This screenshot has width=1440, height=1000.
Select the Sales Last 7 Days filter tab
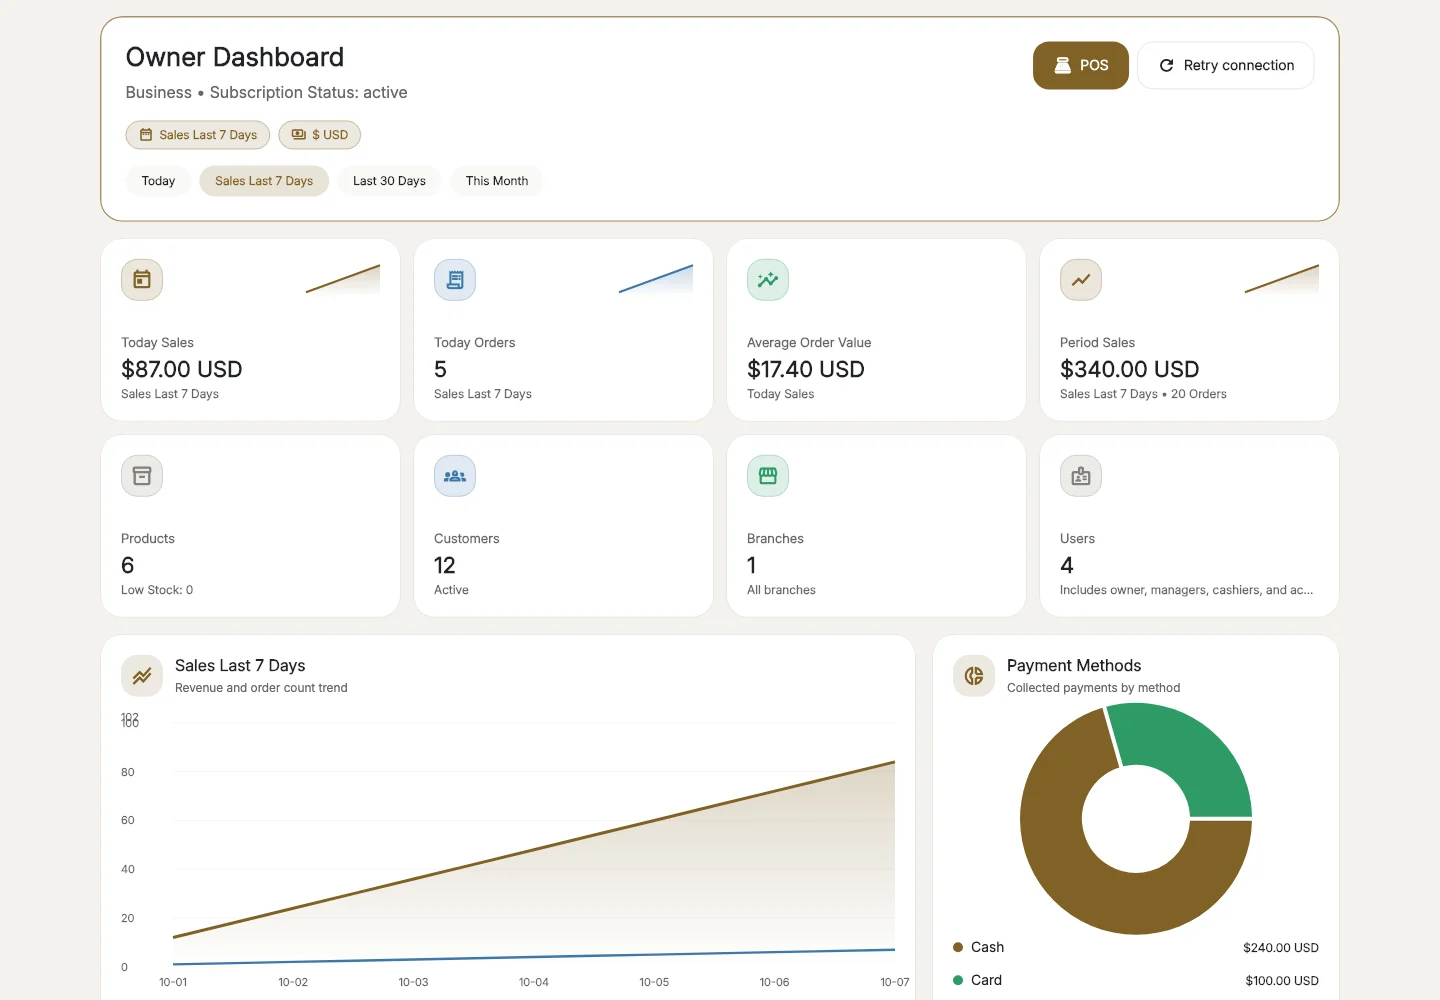pos(264,181)
